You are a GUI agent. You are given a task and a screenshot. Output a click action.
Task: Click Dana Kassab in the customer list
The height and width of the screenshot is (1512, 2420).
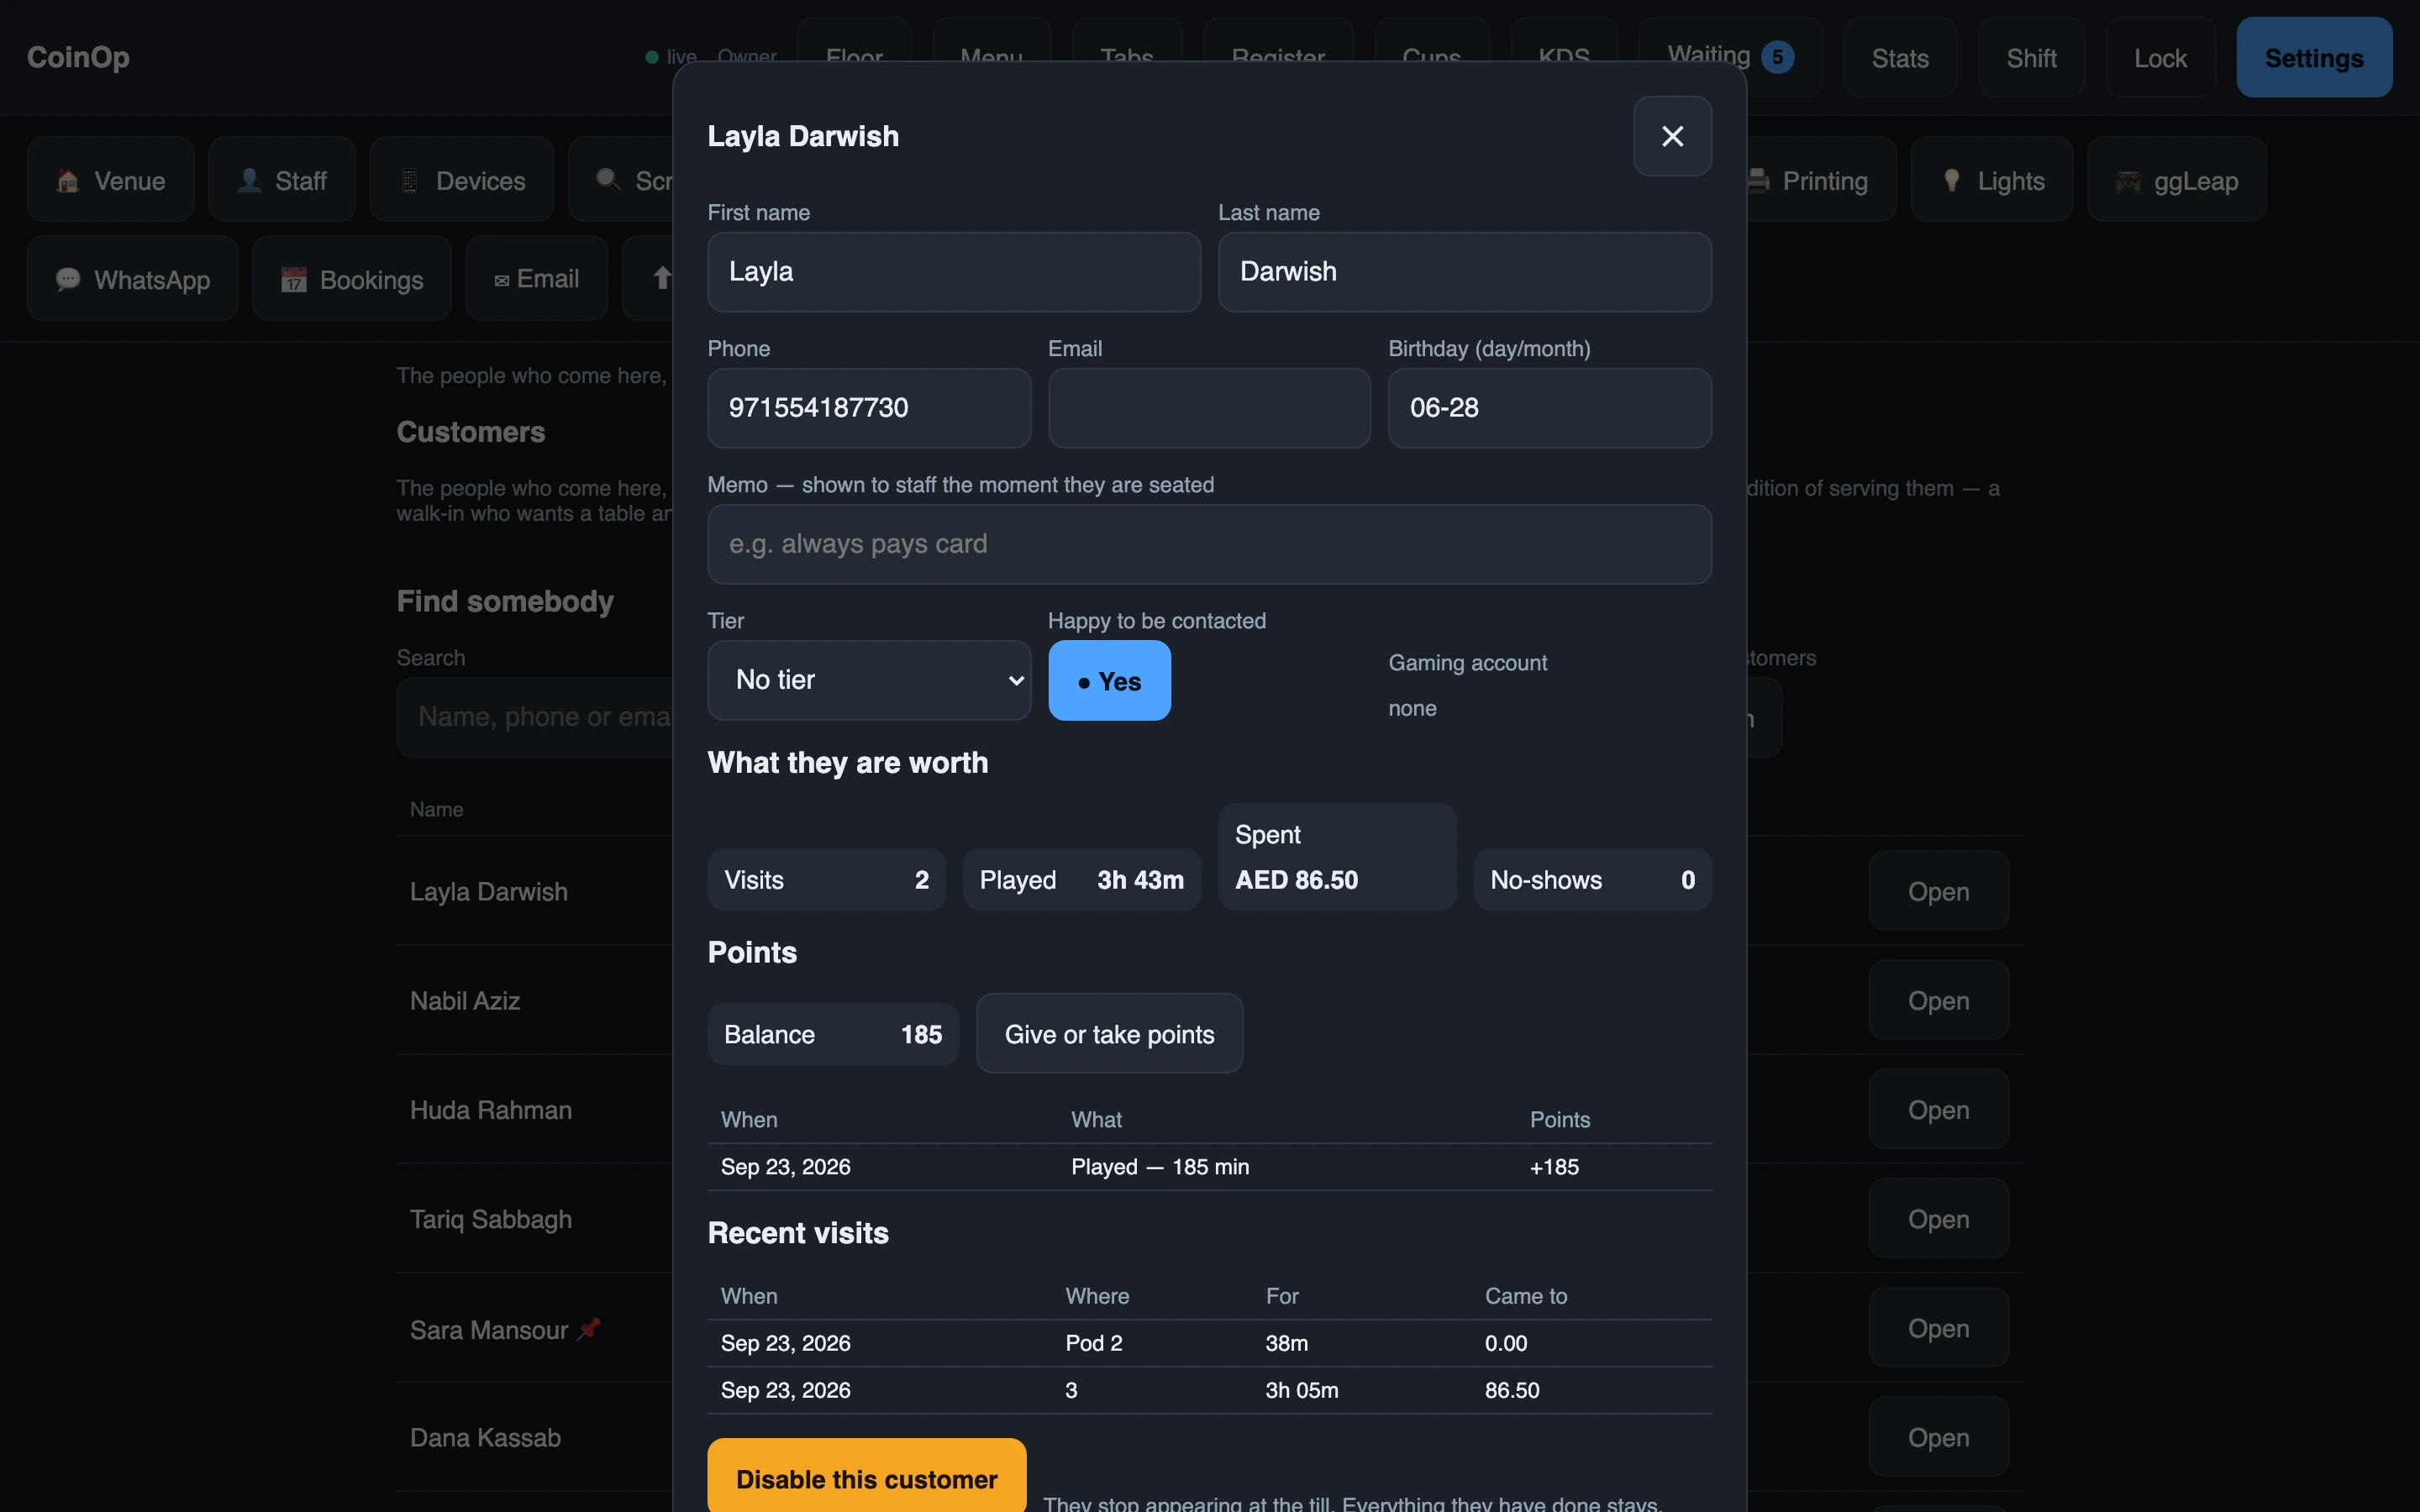[x=485, y=1438]
